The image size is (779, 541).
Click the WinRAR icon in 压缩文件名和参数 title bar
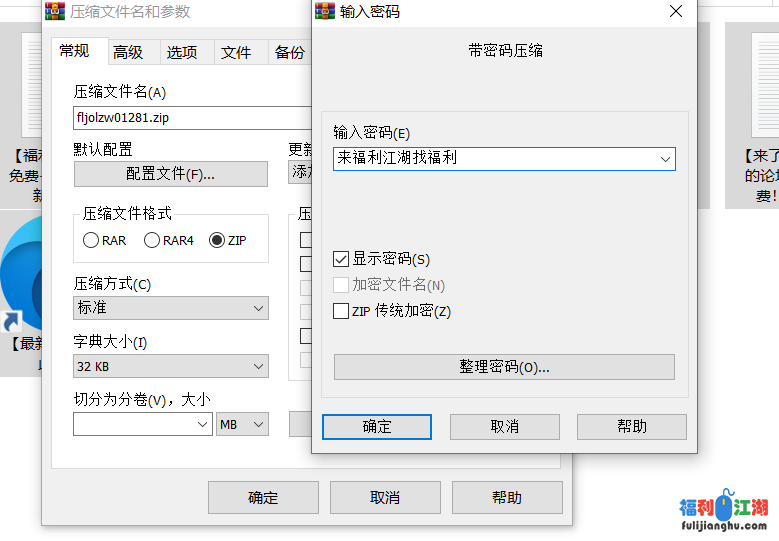[x=56, y=12]
